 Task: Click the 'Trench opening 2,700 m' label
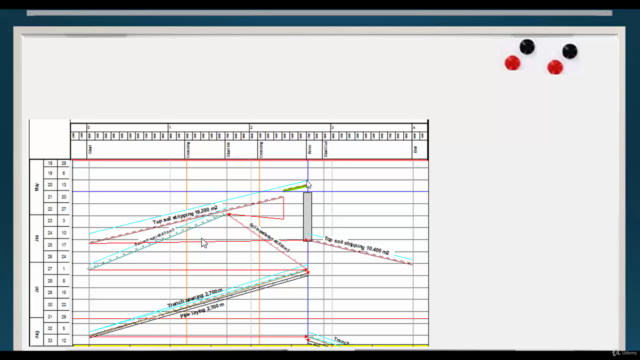[195, 299]
